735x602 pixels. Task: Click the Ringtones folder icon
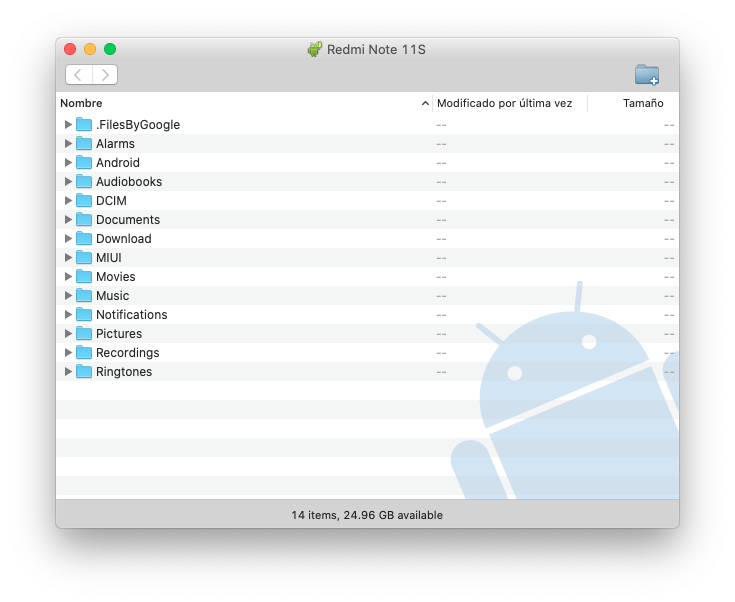pos(84,371)
